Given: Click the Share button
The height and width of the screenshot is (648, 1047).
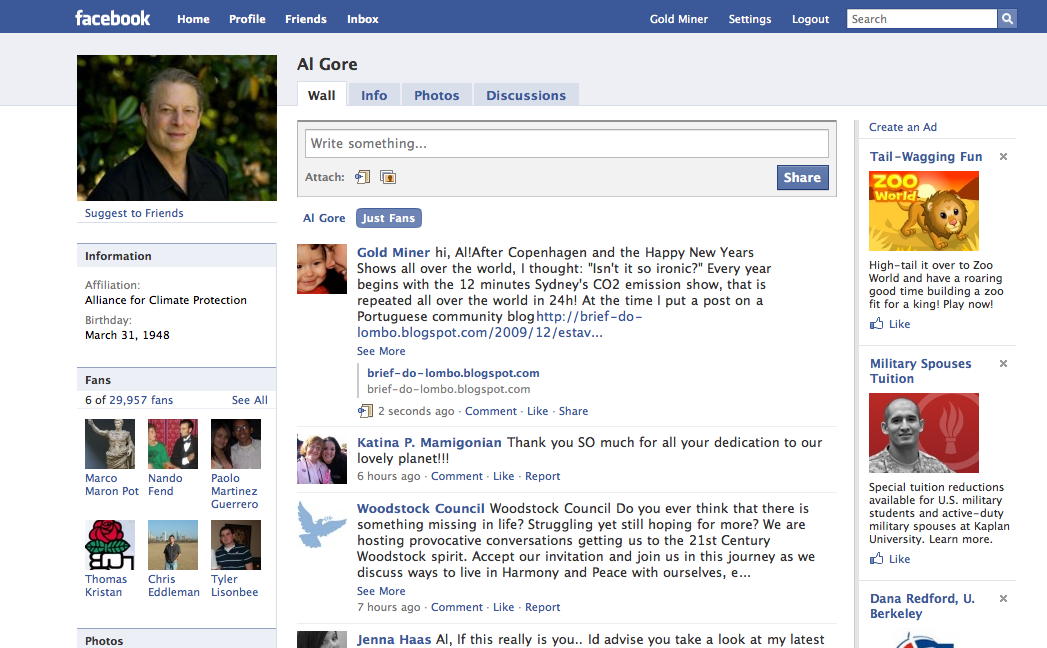Looking at the screenshot, I should (803, 177).
